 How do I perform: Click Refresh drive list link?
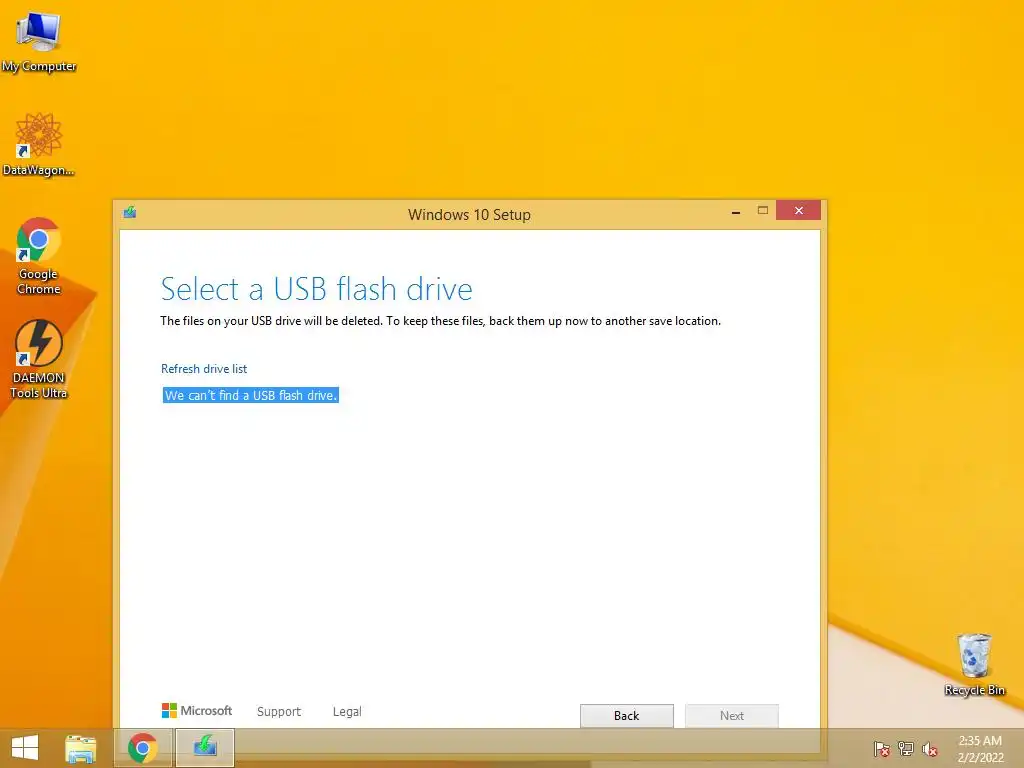pyautogui.click(x=204, y=368)
